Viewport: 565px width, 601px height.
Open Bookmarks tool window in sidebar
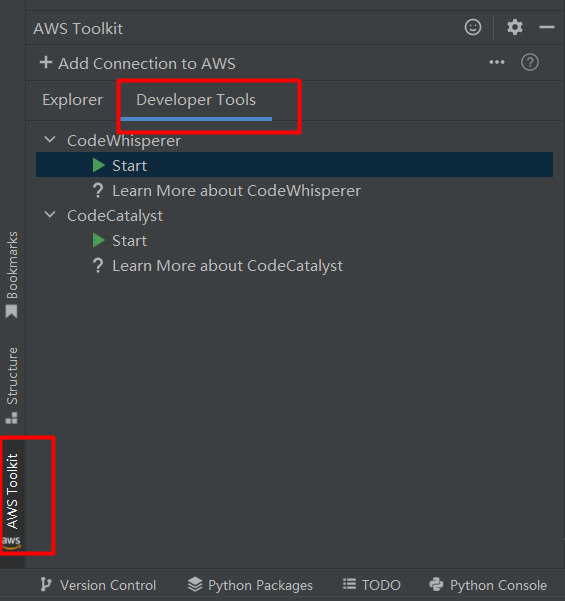[12, 274]
